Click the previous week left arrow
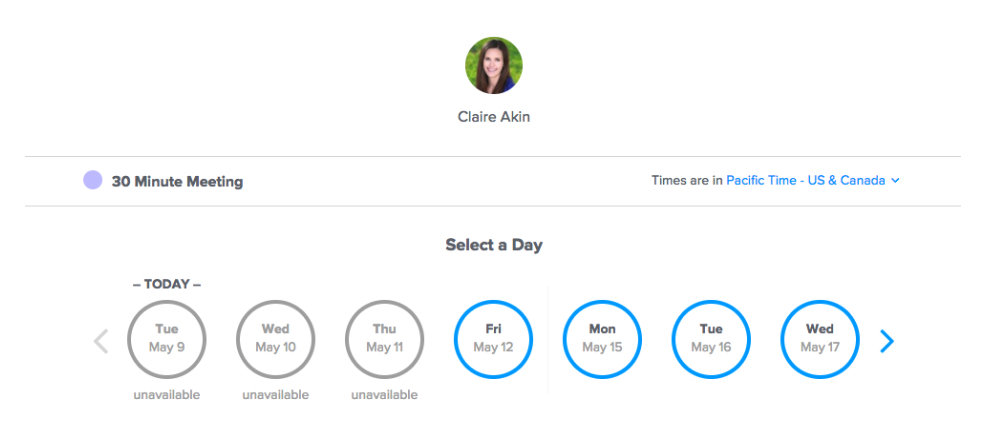This screenshot has height=436, width=989. coord(101,341)
